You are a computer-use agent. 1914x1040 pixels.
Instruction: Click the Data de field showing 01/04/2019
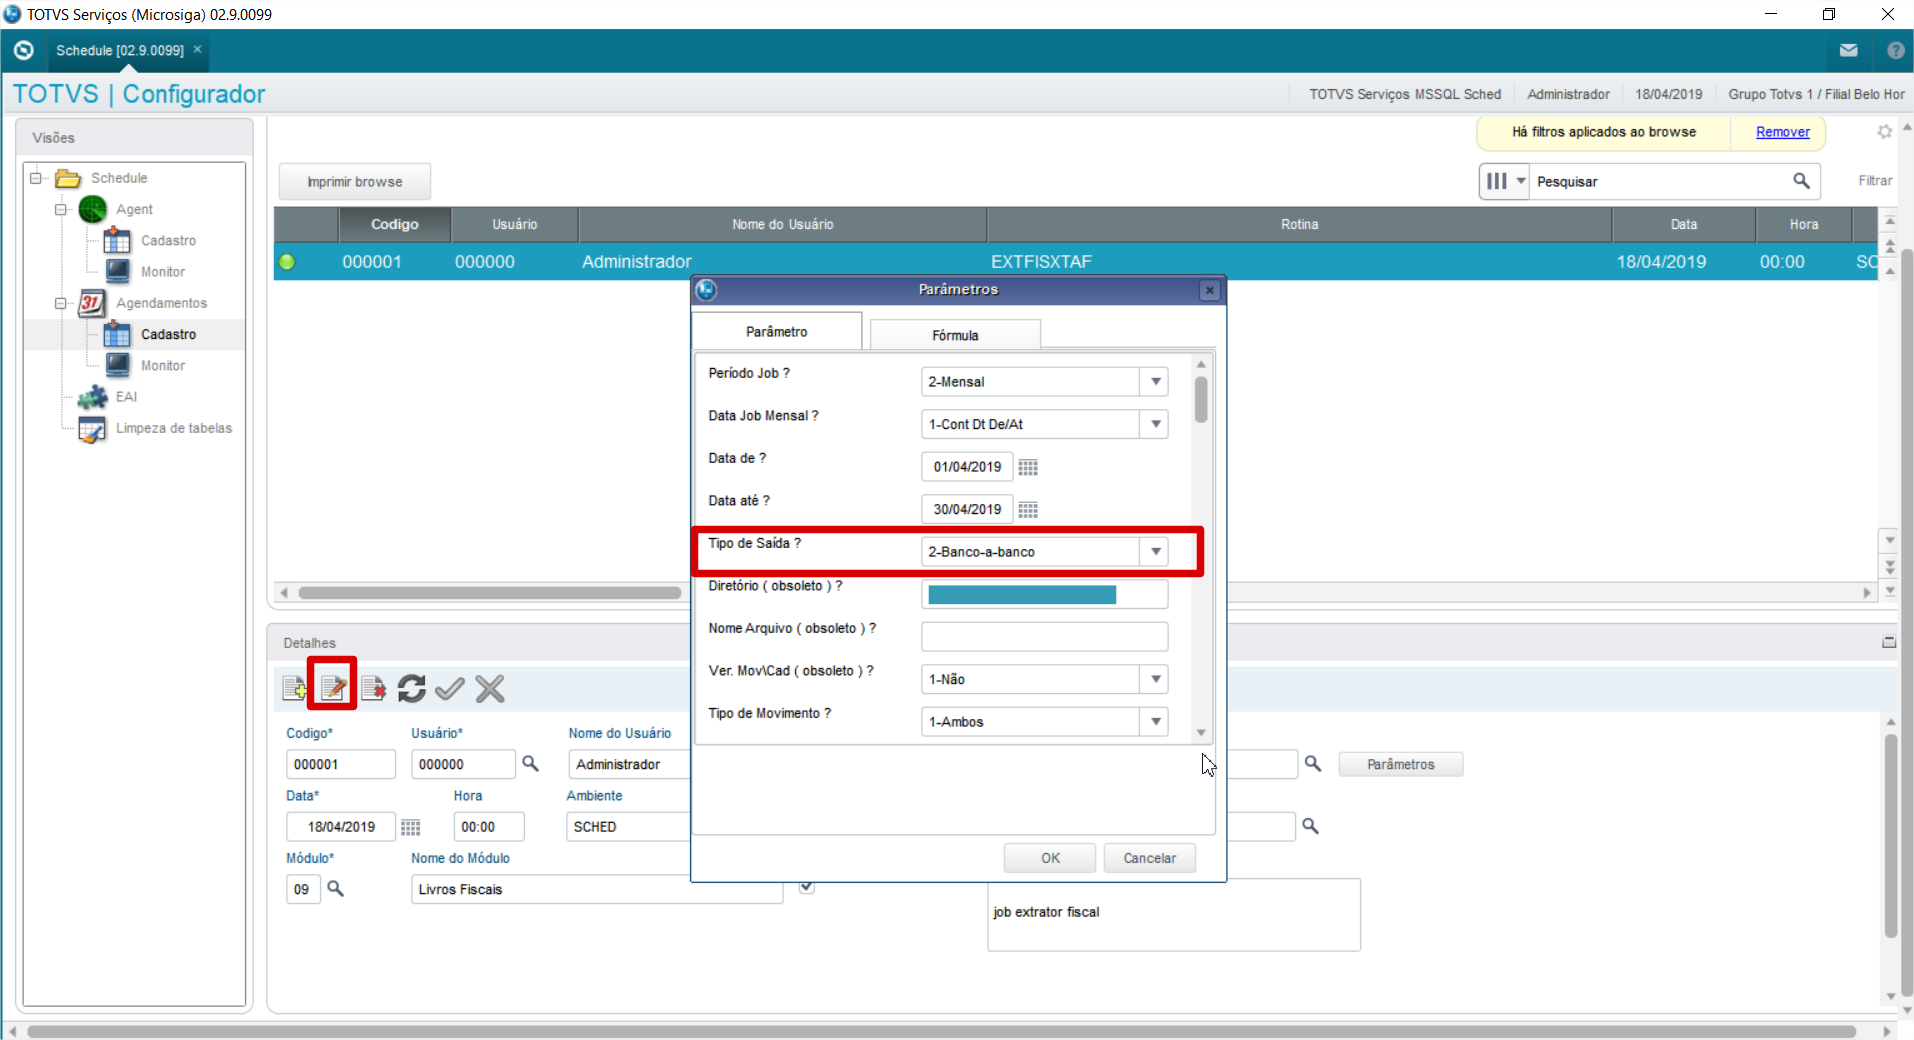tap(967, 467)
